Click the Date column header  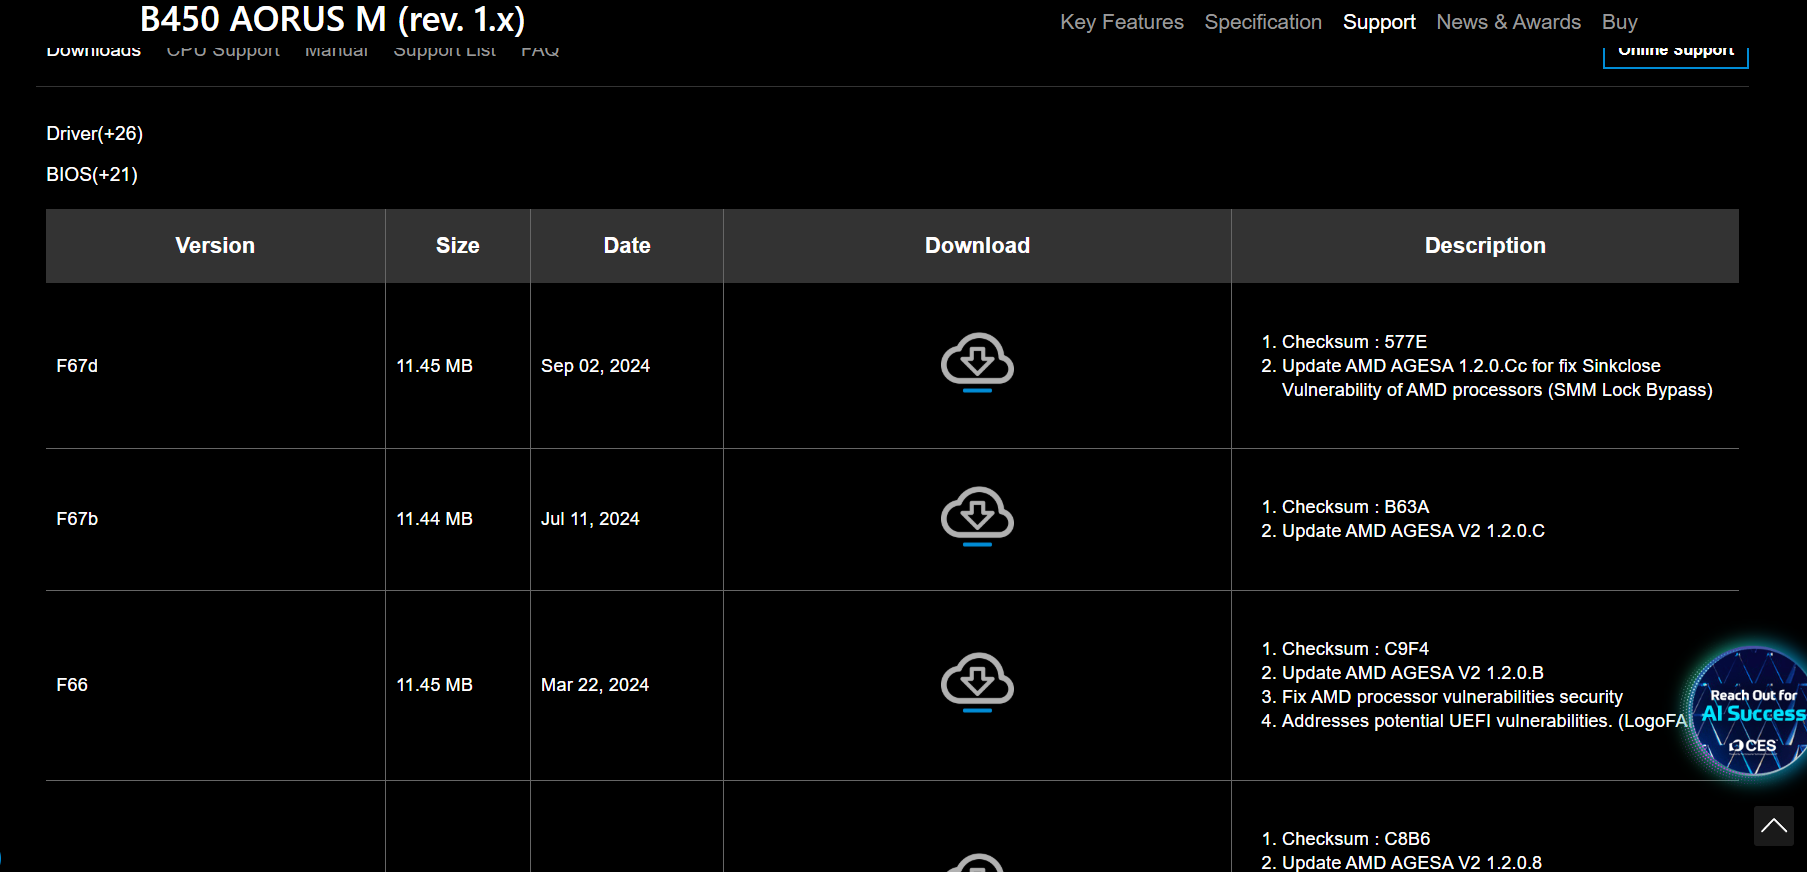626,246
